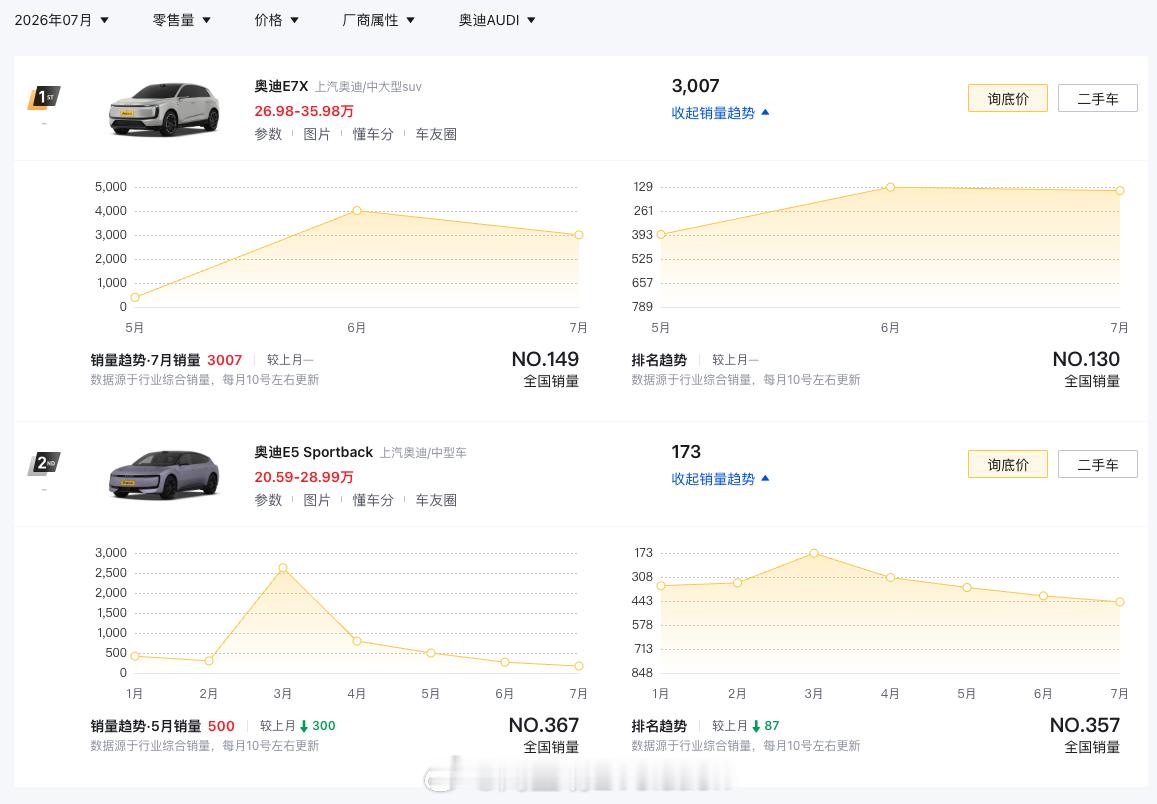The image size is (1157, 804).
Task: Select 6月 point on E5 Sportback sales chart
Action: 505,662
